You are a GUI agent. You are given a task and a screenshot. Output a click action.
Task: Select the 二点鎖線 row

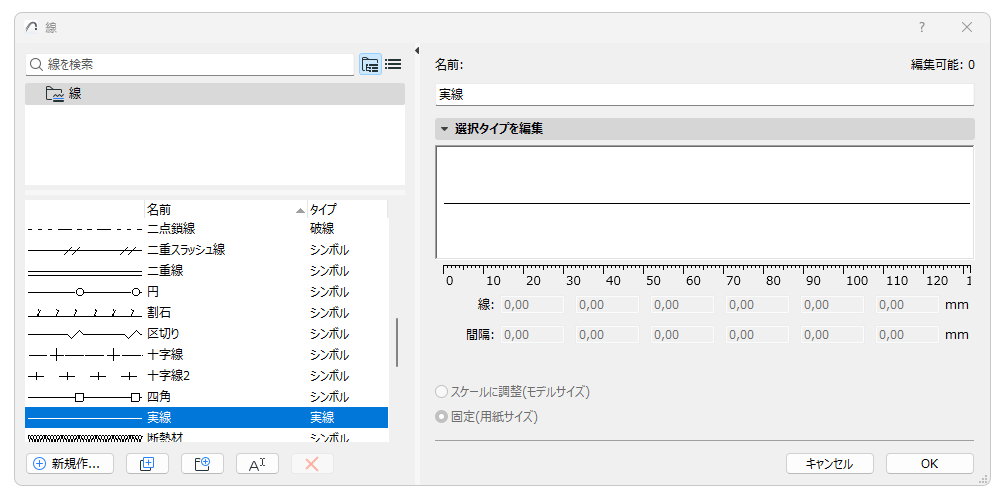tap(206, 229)
